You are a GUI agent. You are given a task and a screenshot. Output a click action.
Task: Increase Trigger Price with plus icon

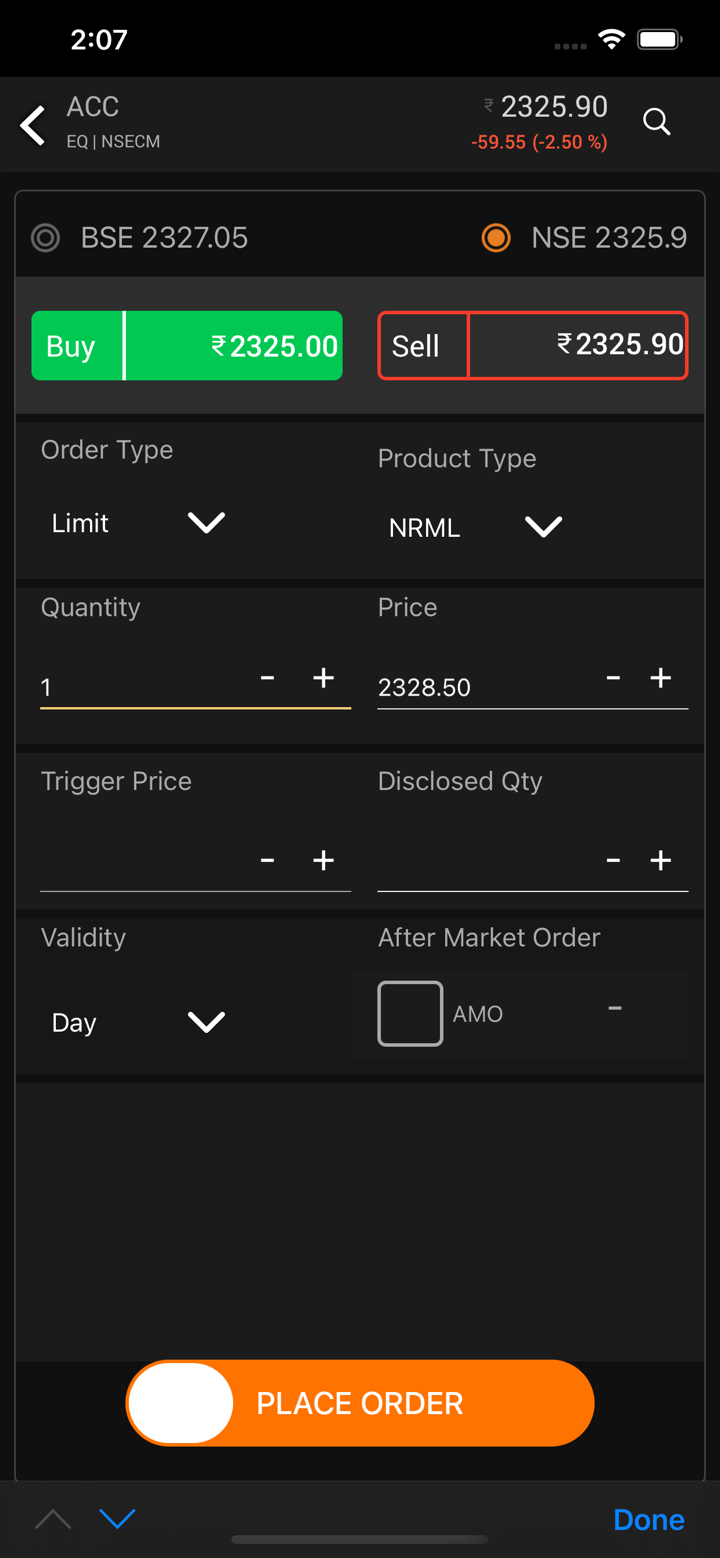pyautogui.click(x=323, y=860)
